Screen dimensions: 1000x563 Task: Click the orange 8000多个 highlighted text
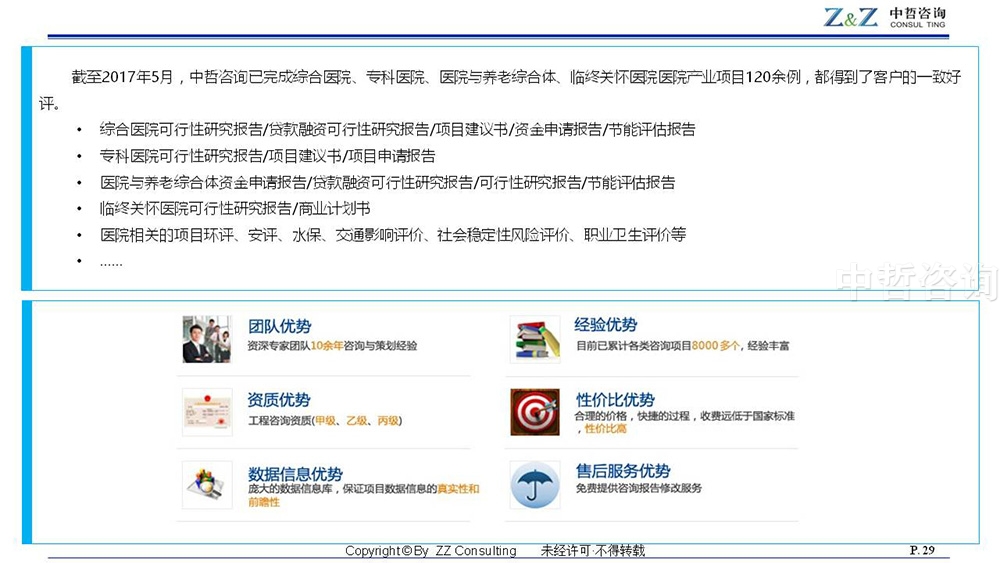click(716, 346)
